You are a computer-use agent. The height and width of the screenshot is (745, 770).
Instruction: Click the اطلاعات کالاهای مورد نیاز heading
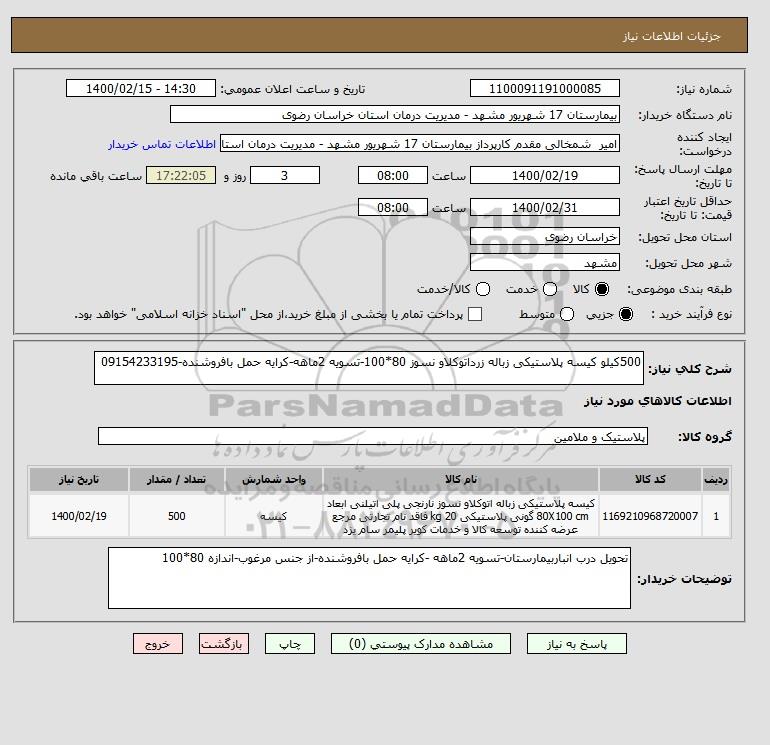(658, 401)
